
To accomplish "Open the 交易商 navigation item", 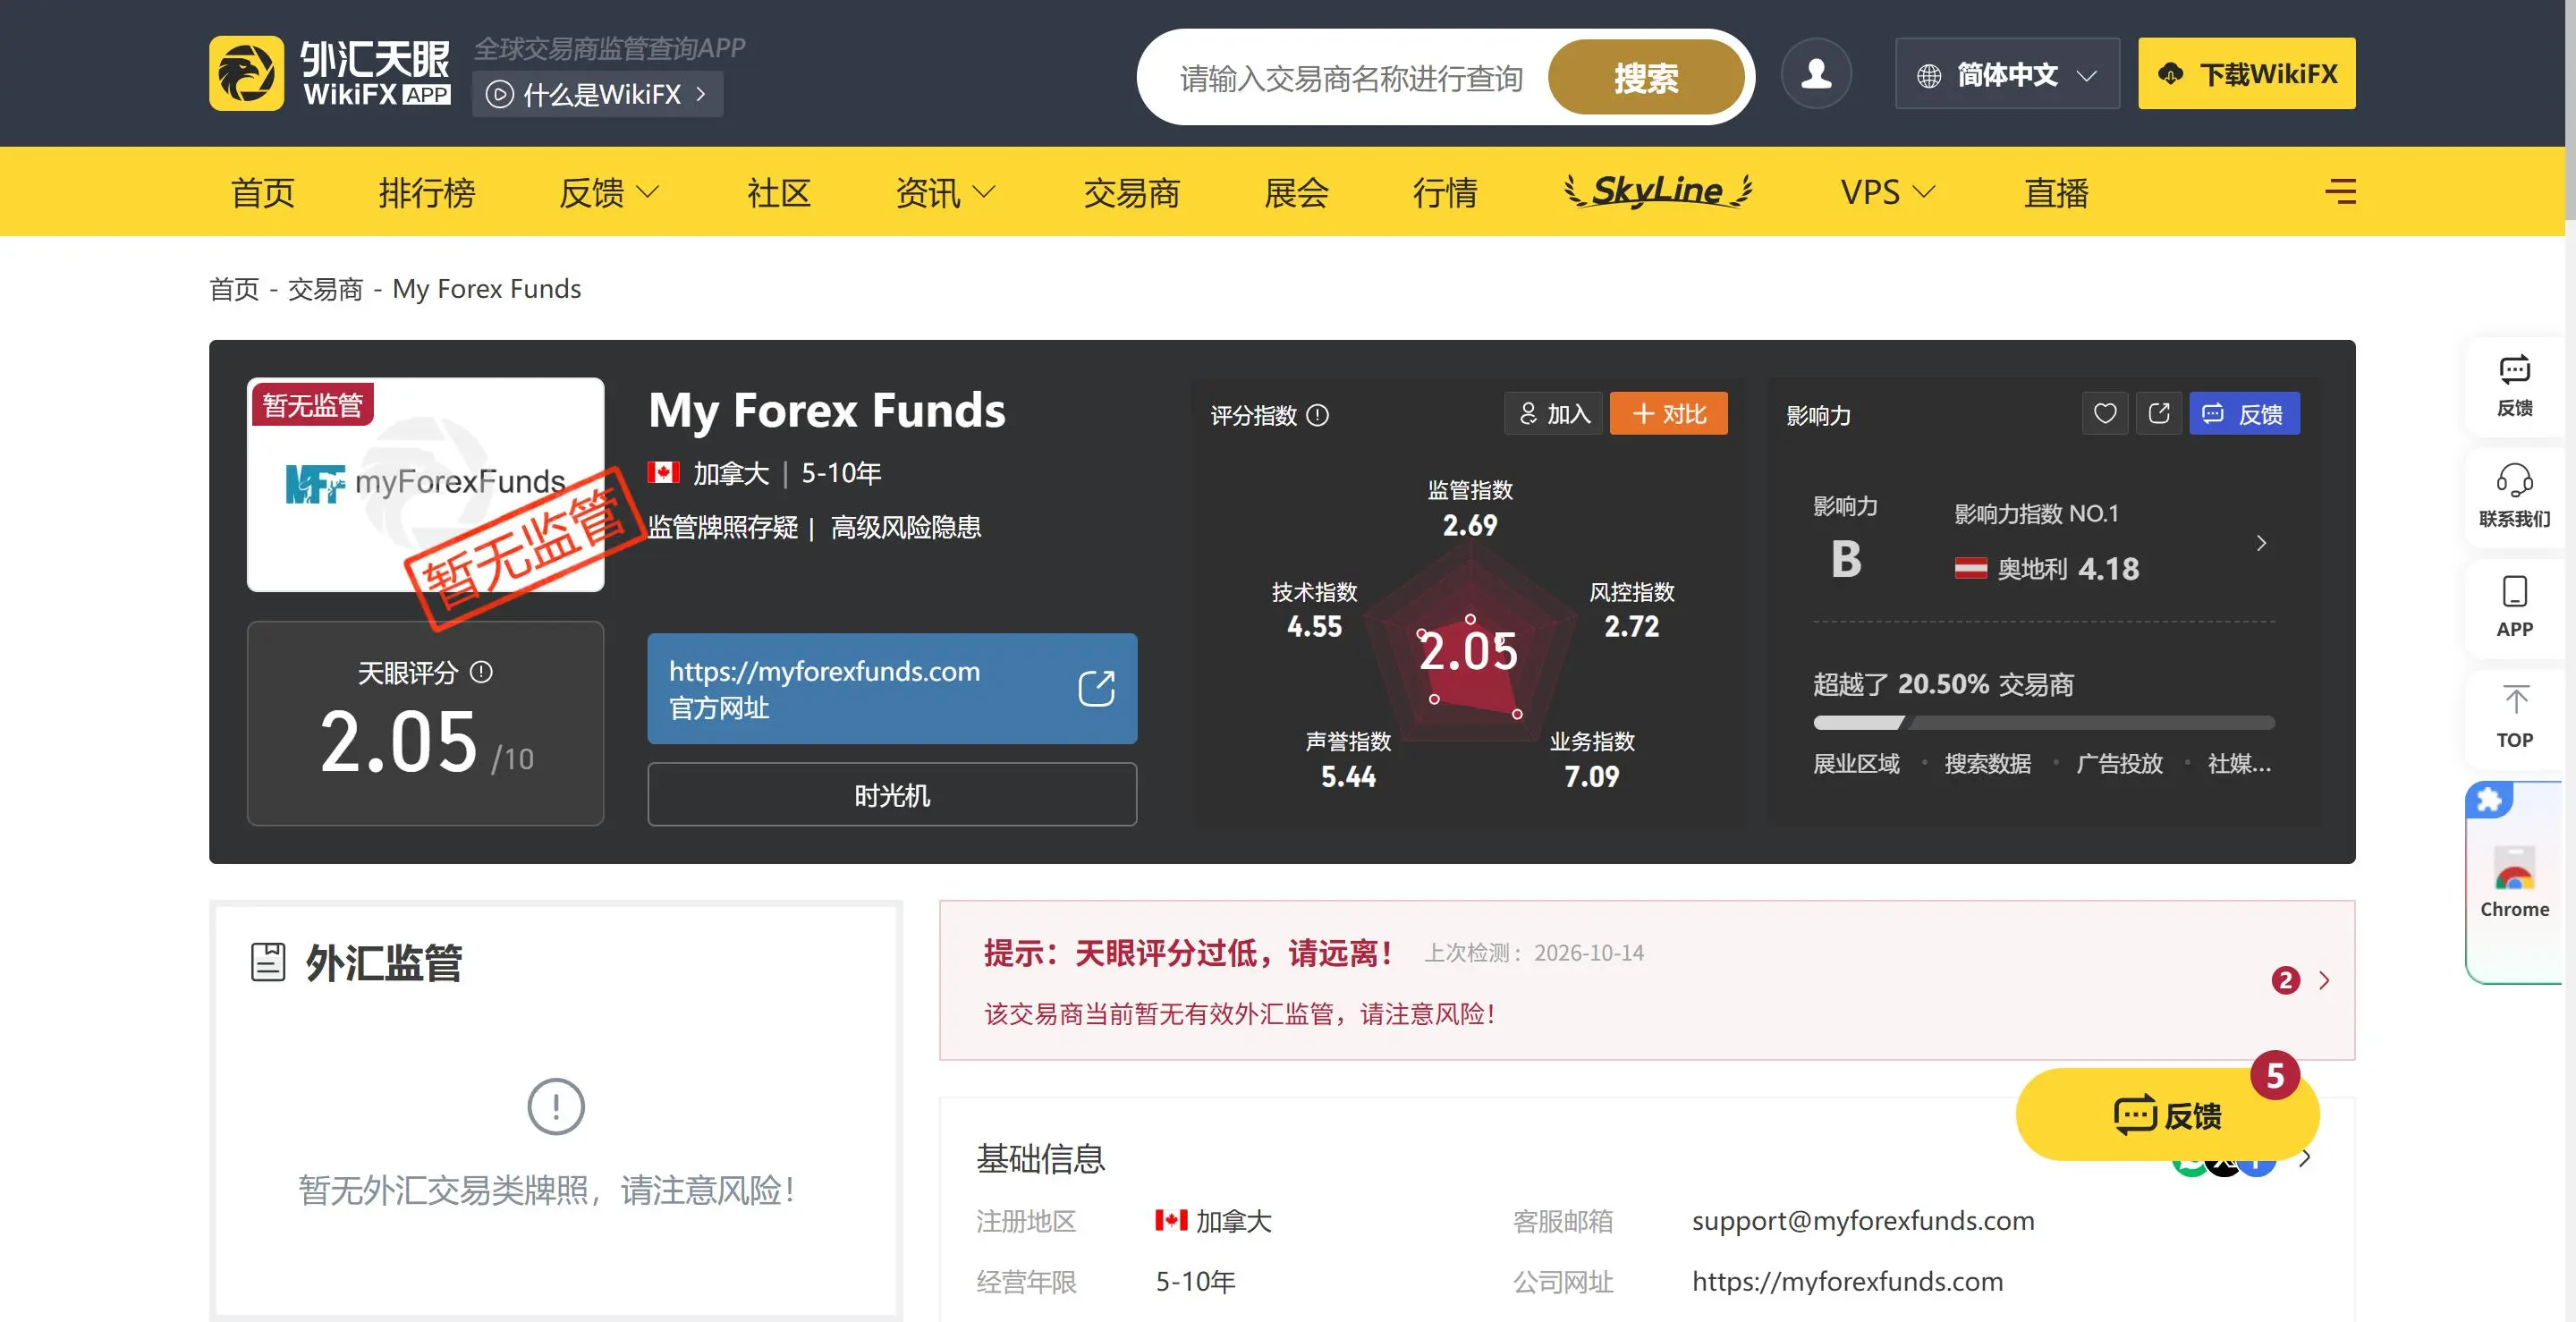I will (1131, 192).
